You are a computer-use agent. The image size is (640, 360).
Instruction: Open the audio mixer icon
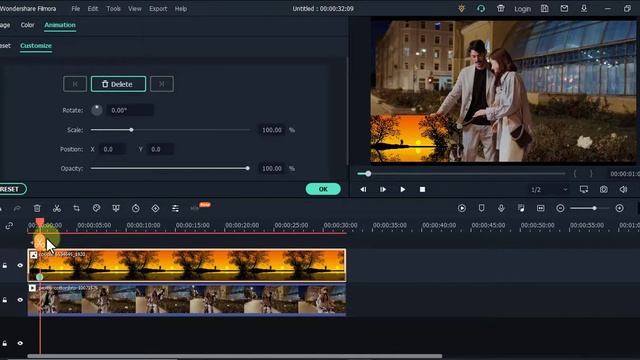click(521, 208)
